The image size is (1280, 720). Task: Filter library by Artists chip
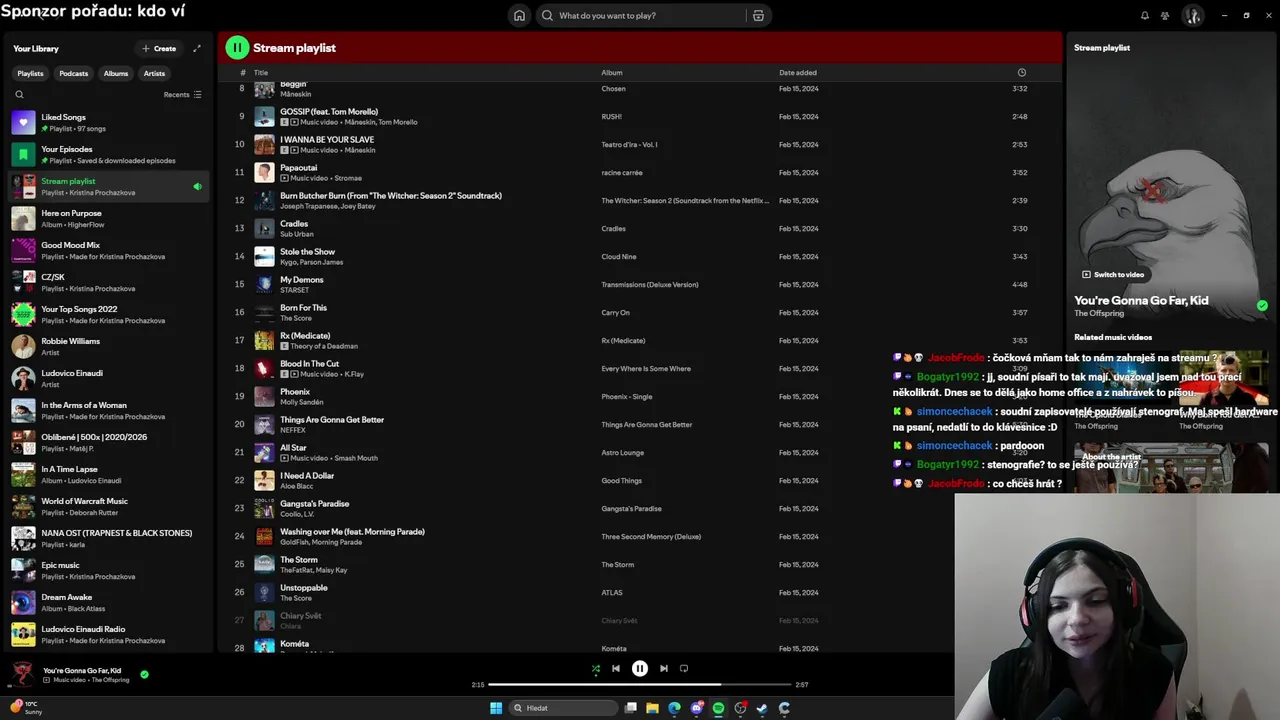[154, 73]
